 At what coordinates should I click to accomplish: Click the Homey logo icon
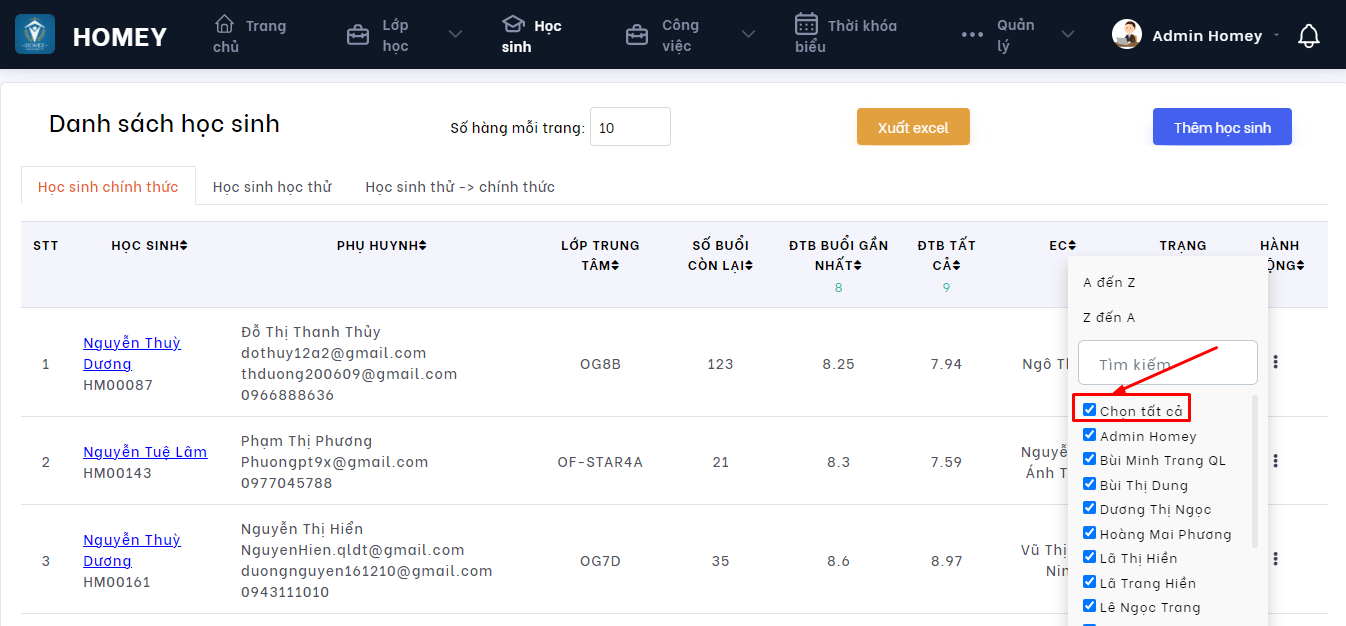35,35
